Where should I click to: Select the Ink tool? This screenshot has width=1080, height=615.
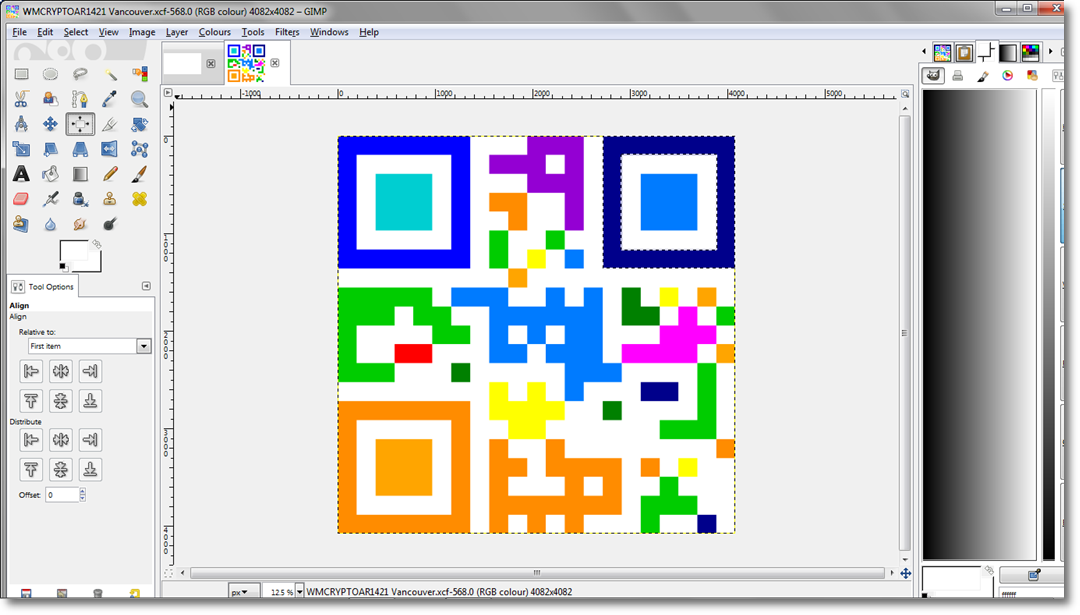click(80, 199)
